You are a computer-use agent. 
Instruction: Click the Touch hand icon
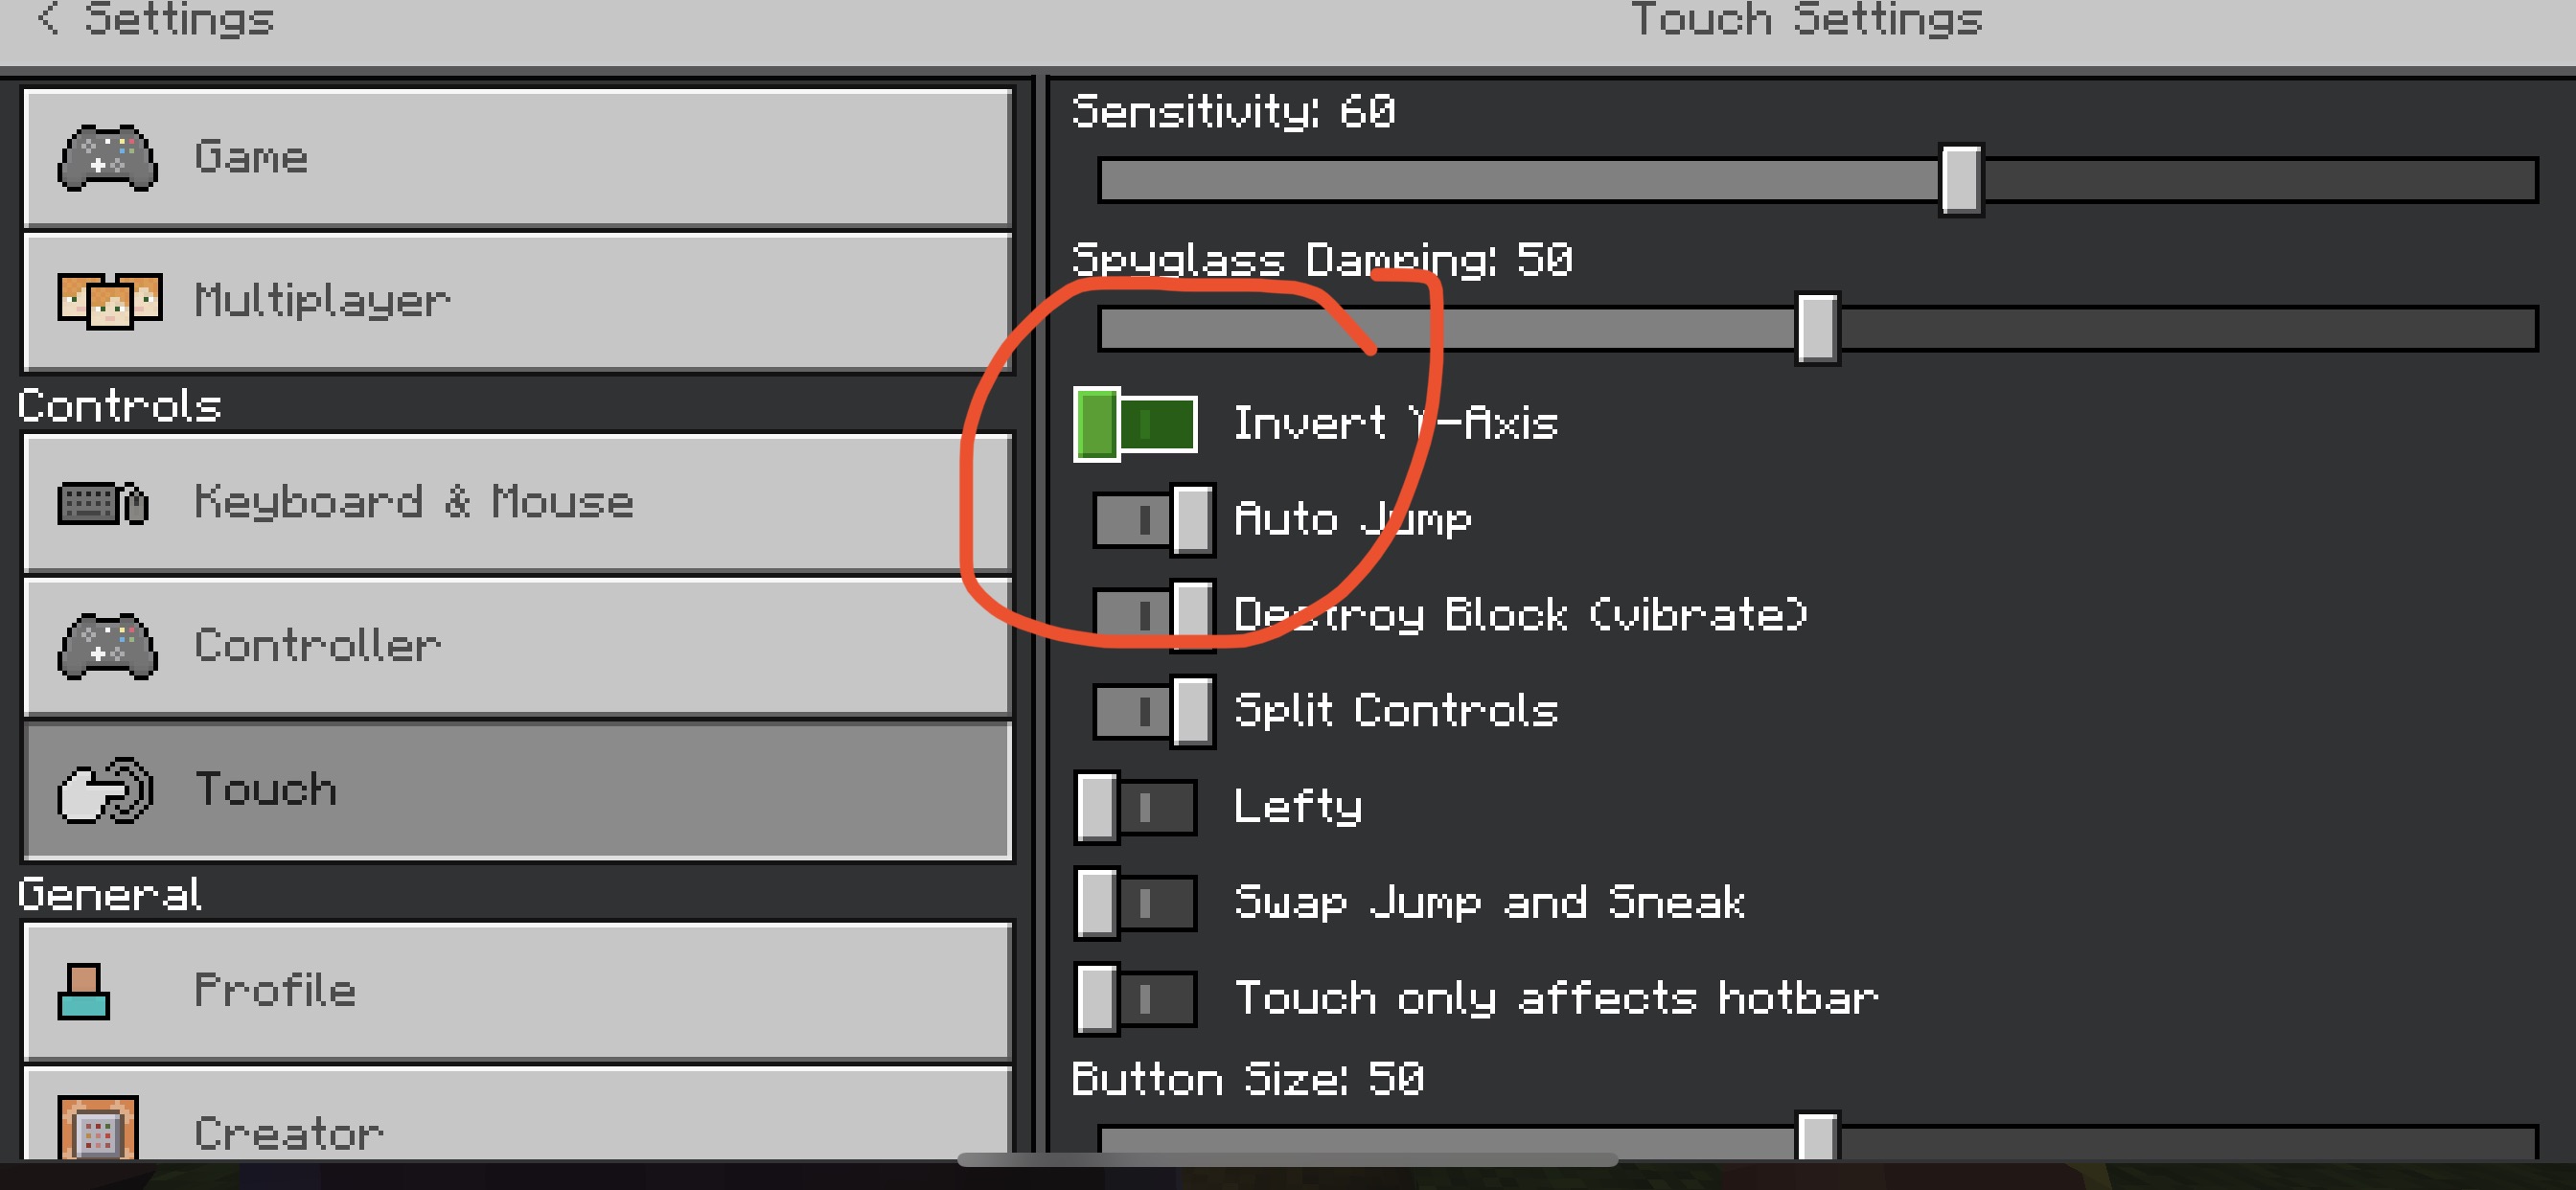click(105, 790)
